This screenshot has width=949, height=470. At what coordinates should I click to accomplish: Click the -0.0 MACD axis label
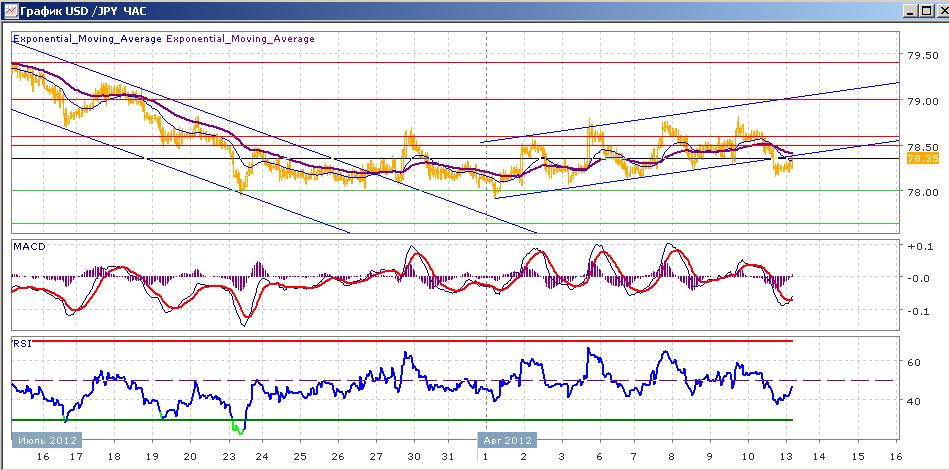pos(919,278)
